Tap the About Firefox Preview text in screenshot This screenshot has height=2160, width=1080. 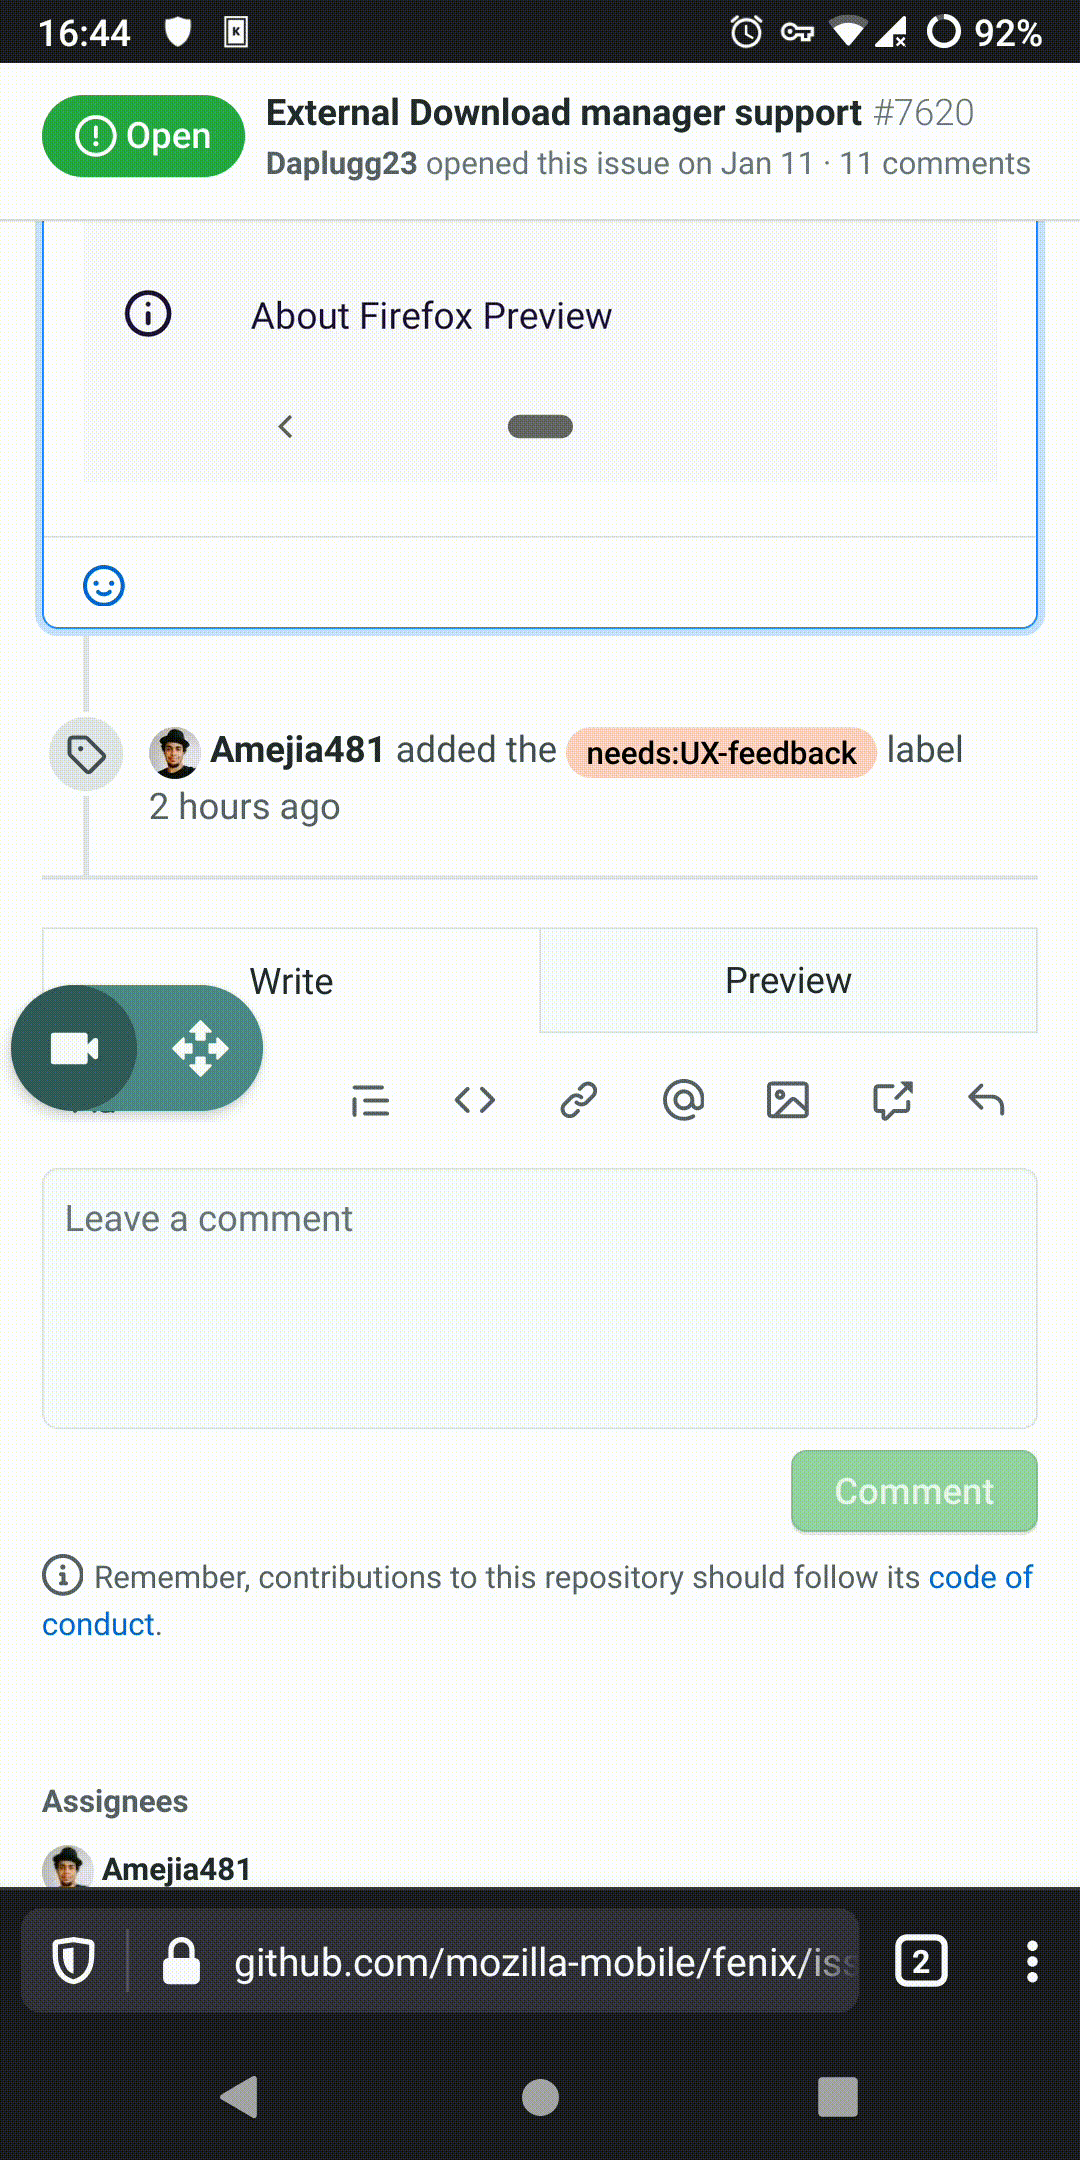431,316
